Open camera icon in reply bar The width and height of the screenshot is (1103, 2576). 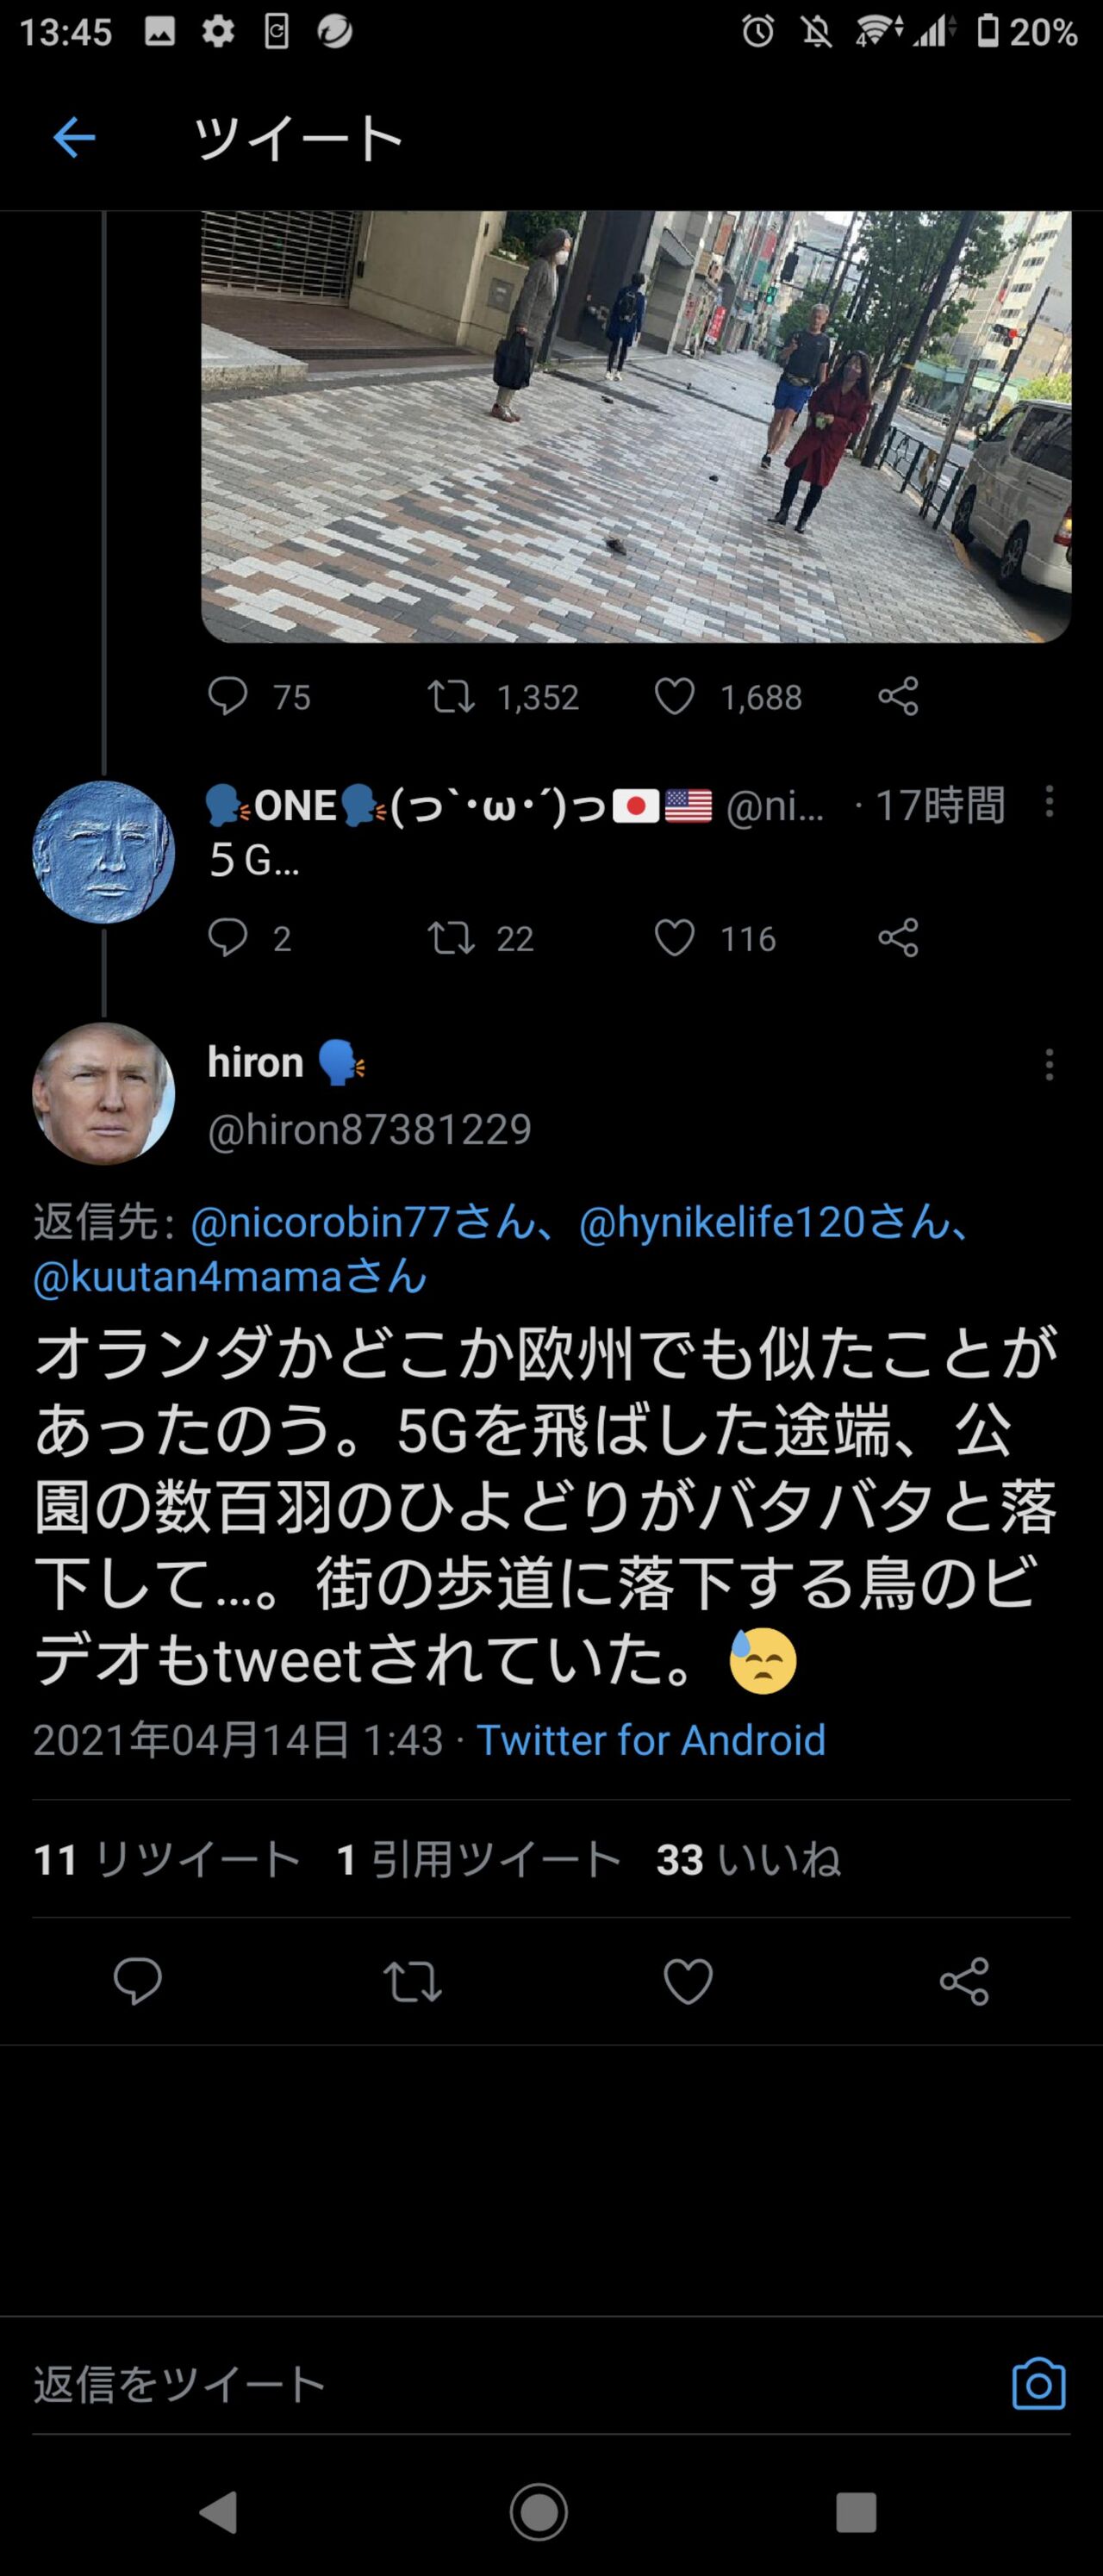(1038, 2385)
